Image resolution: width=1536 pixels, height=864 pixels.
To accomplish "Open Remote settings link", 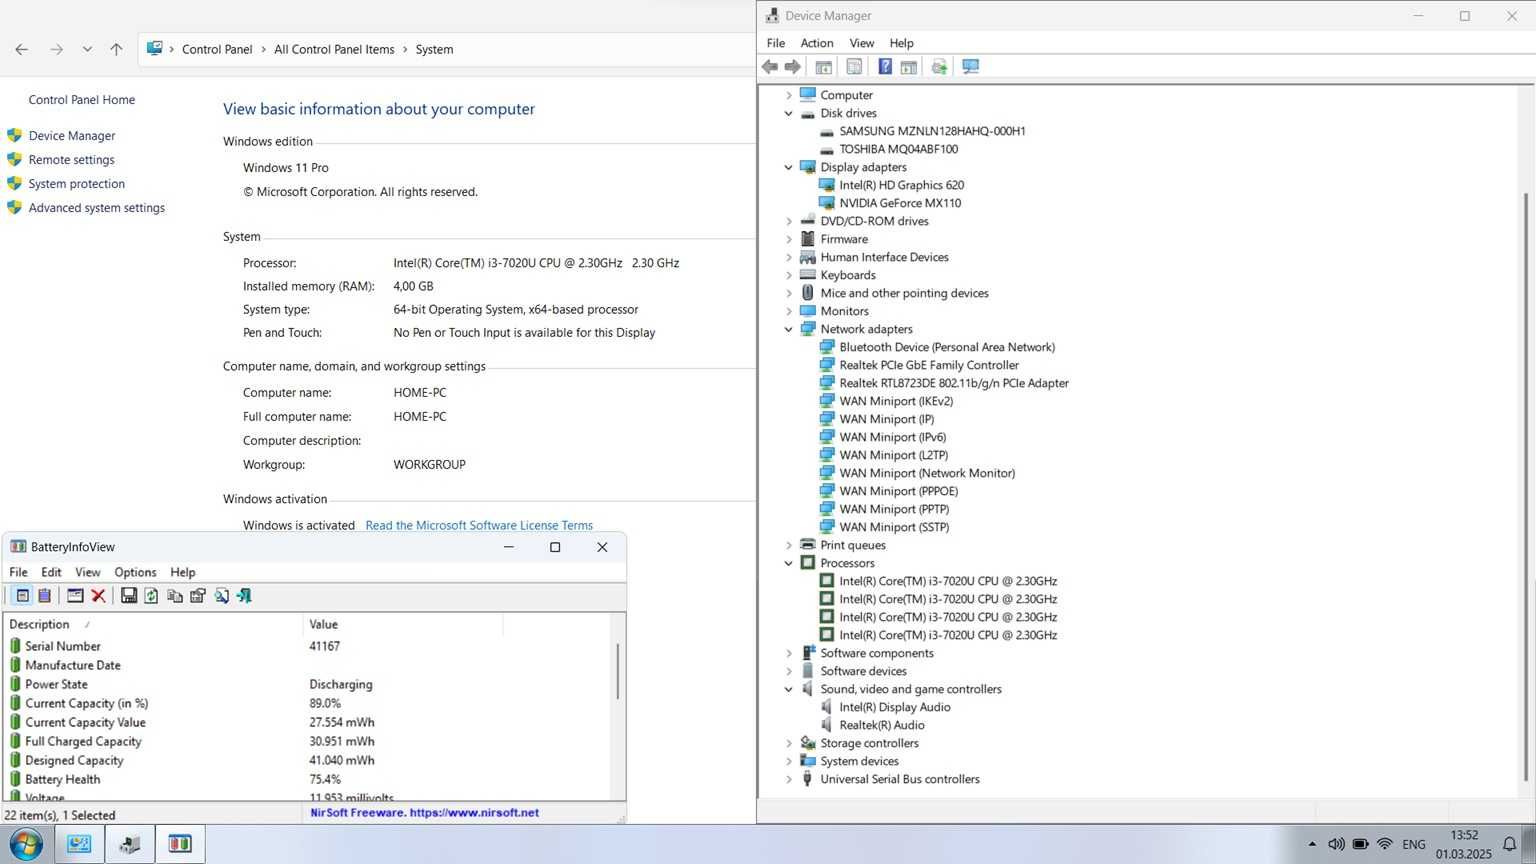I will click(71, 160).
